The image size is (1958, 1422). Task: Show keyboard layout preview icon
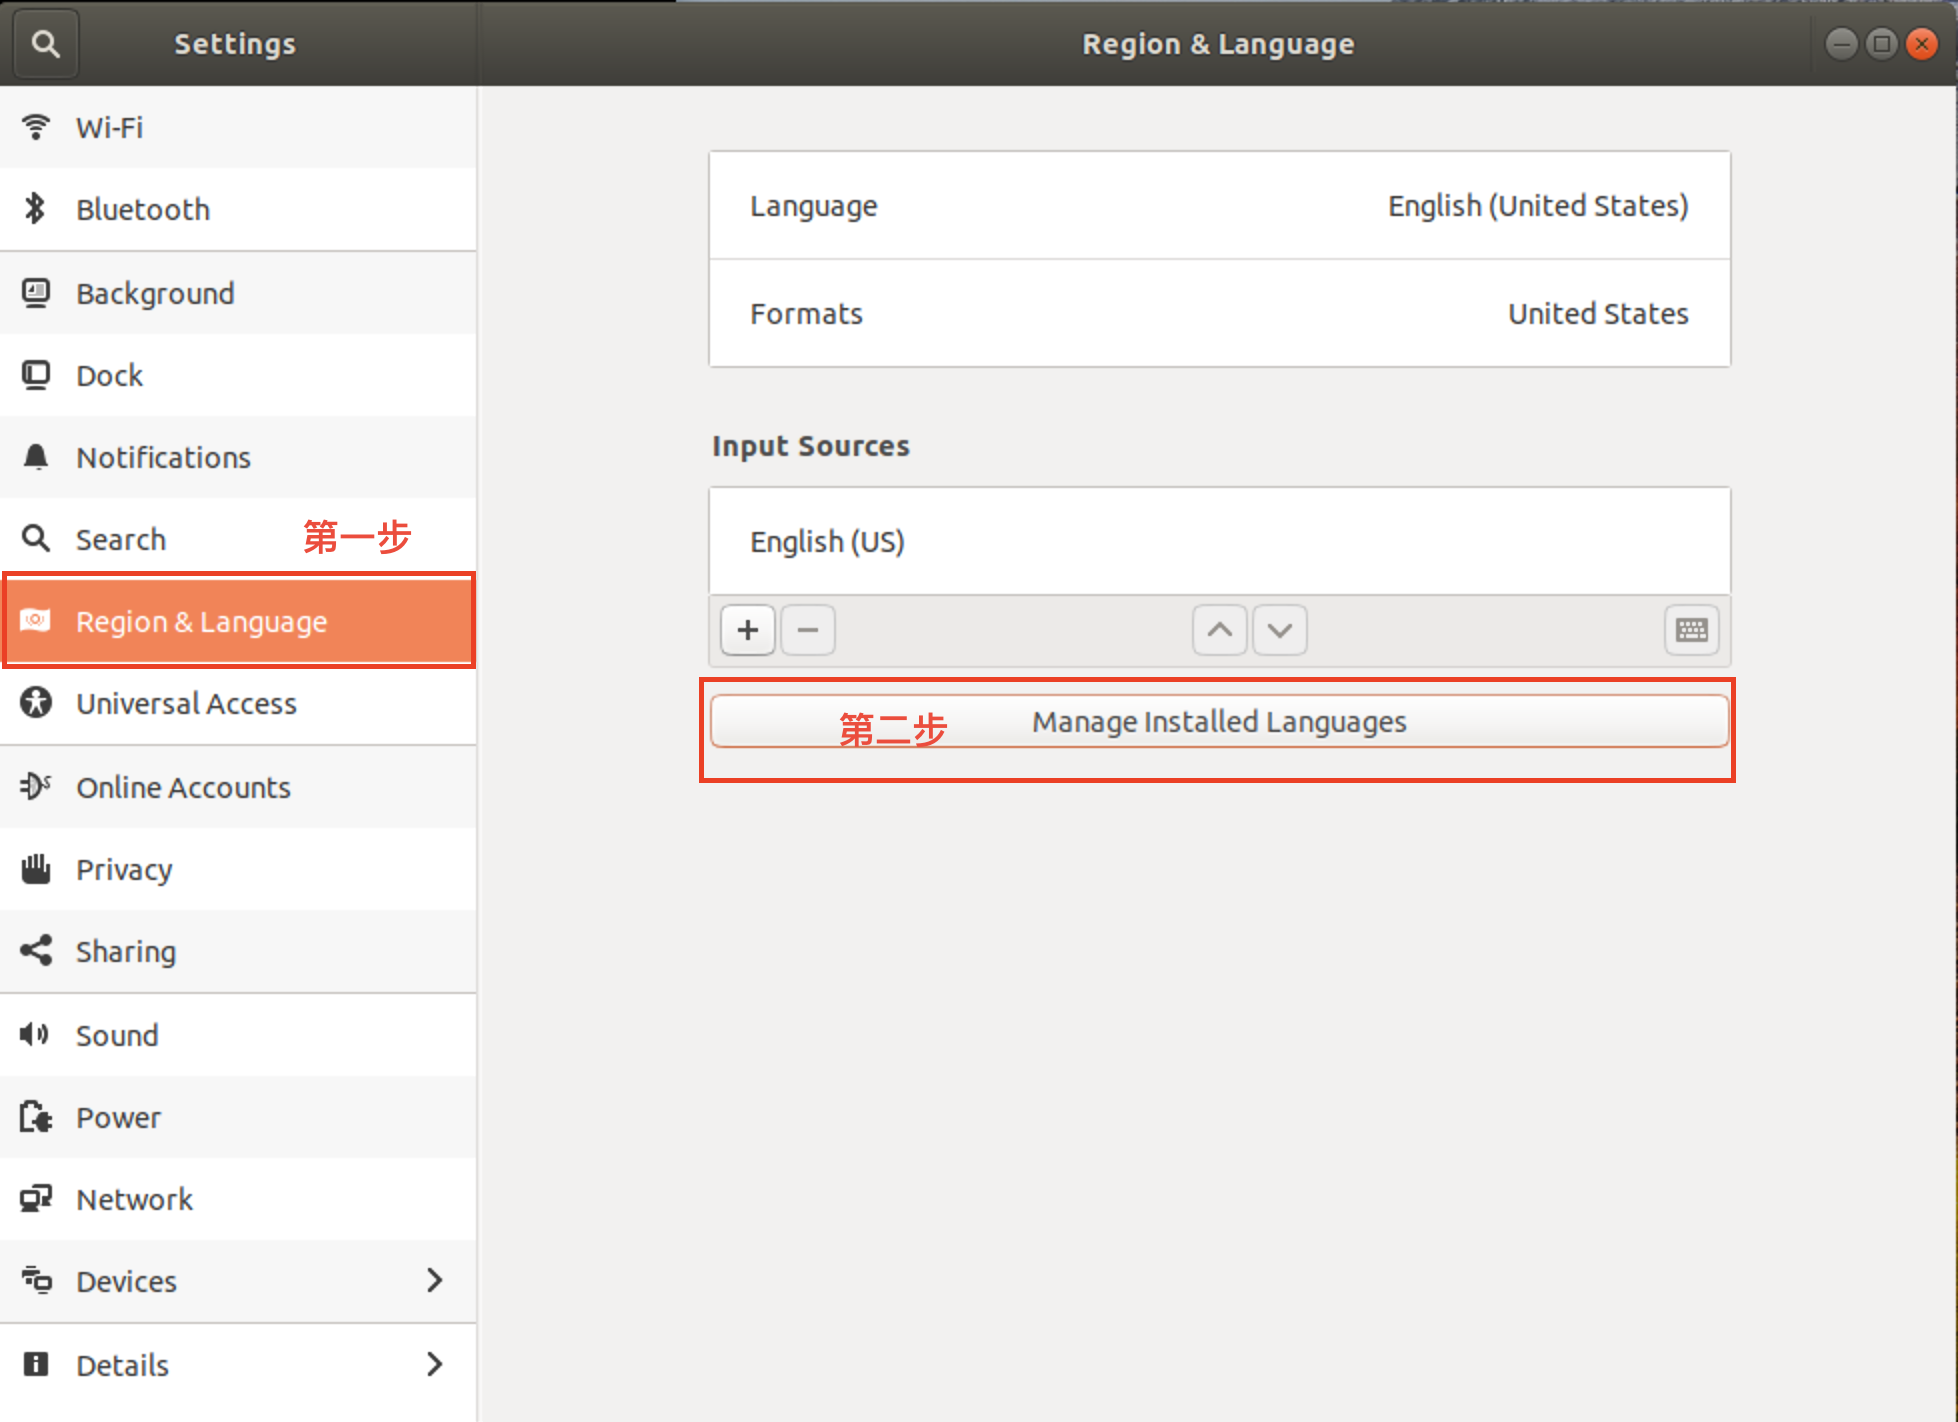pyautogui.click(x=1691, y=630)
